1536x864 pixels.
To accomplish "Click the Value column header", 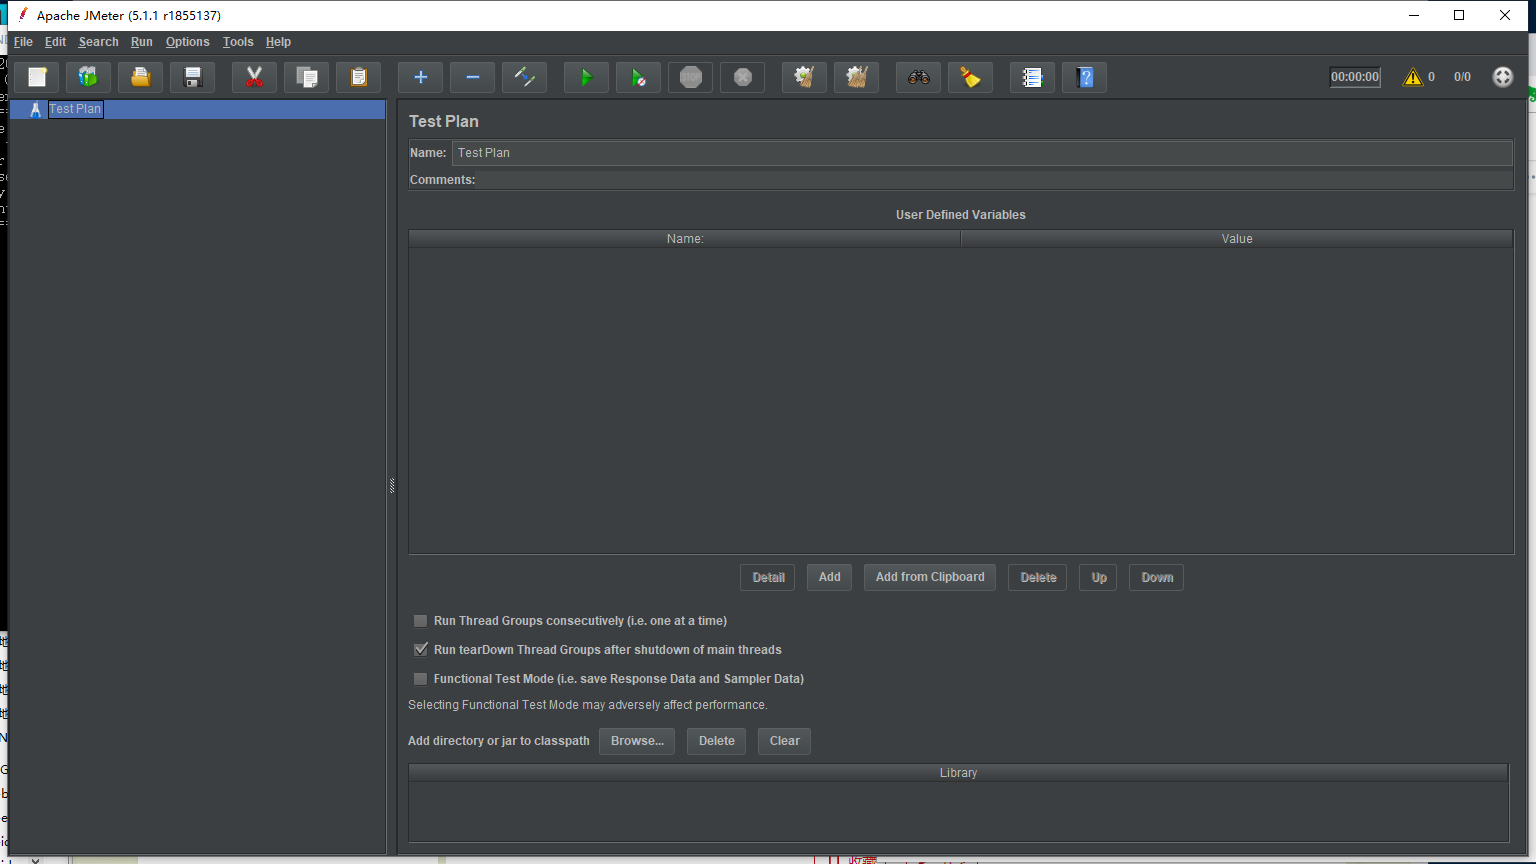I will [x=1237, y=239].
